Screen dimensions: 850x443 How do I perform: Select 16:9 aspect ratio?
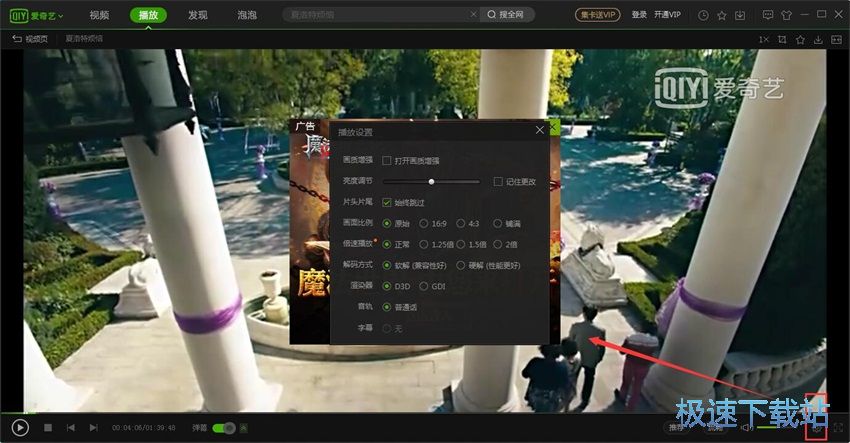[x=433, y=223]
